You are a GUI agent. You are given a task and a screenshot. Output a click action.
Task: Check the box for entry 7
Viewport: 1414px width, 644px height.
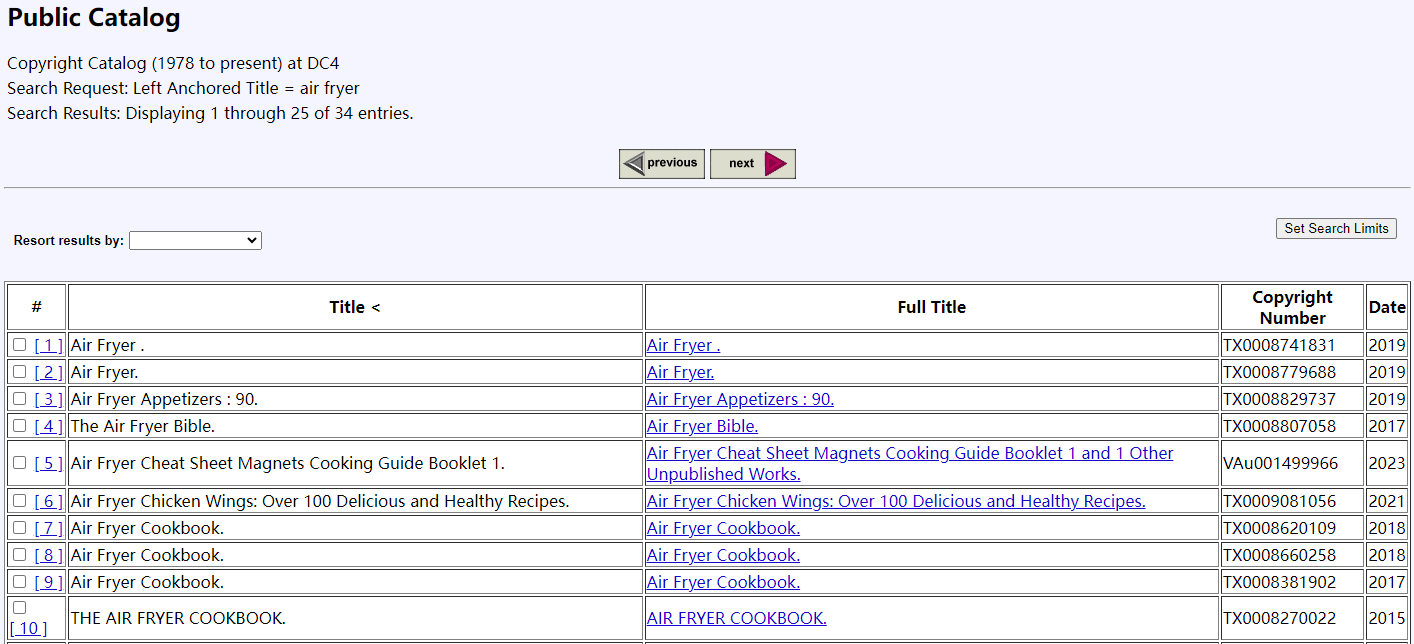(19, 528)
